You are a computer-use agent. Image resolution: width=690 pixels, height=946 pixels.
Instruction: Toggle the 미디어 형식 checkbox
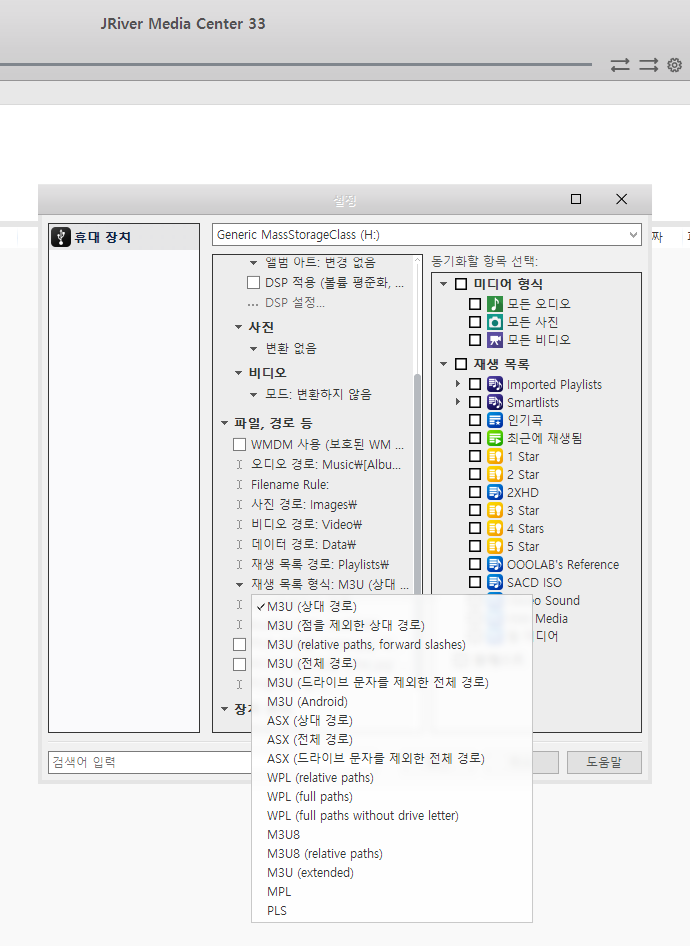tap(461, 284)
